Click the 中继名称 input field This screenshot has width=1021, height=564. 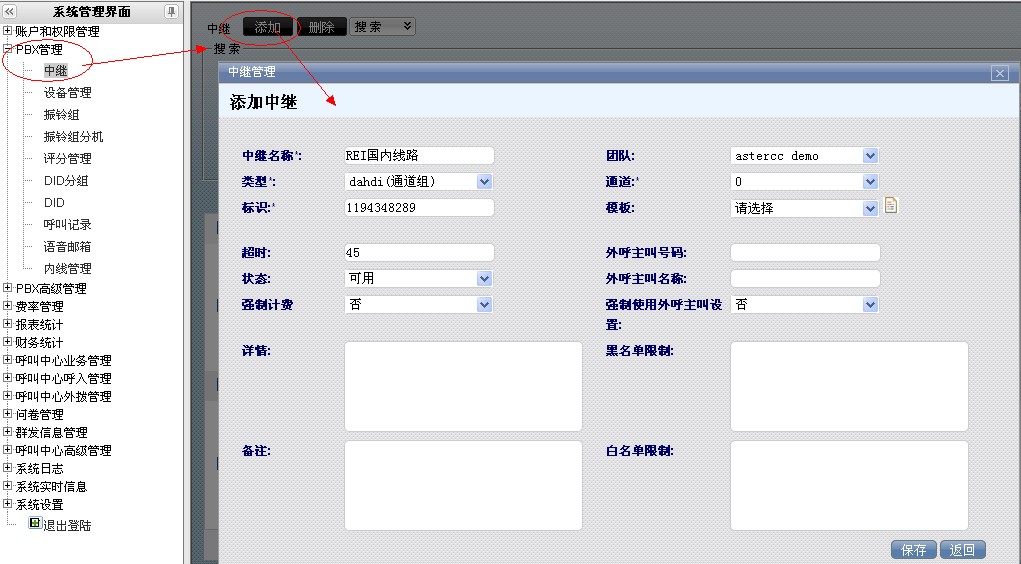pyautogui.click(x=418, y=156)
